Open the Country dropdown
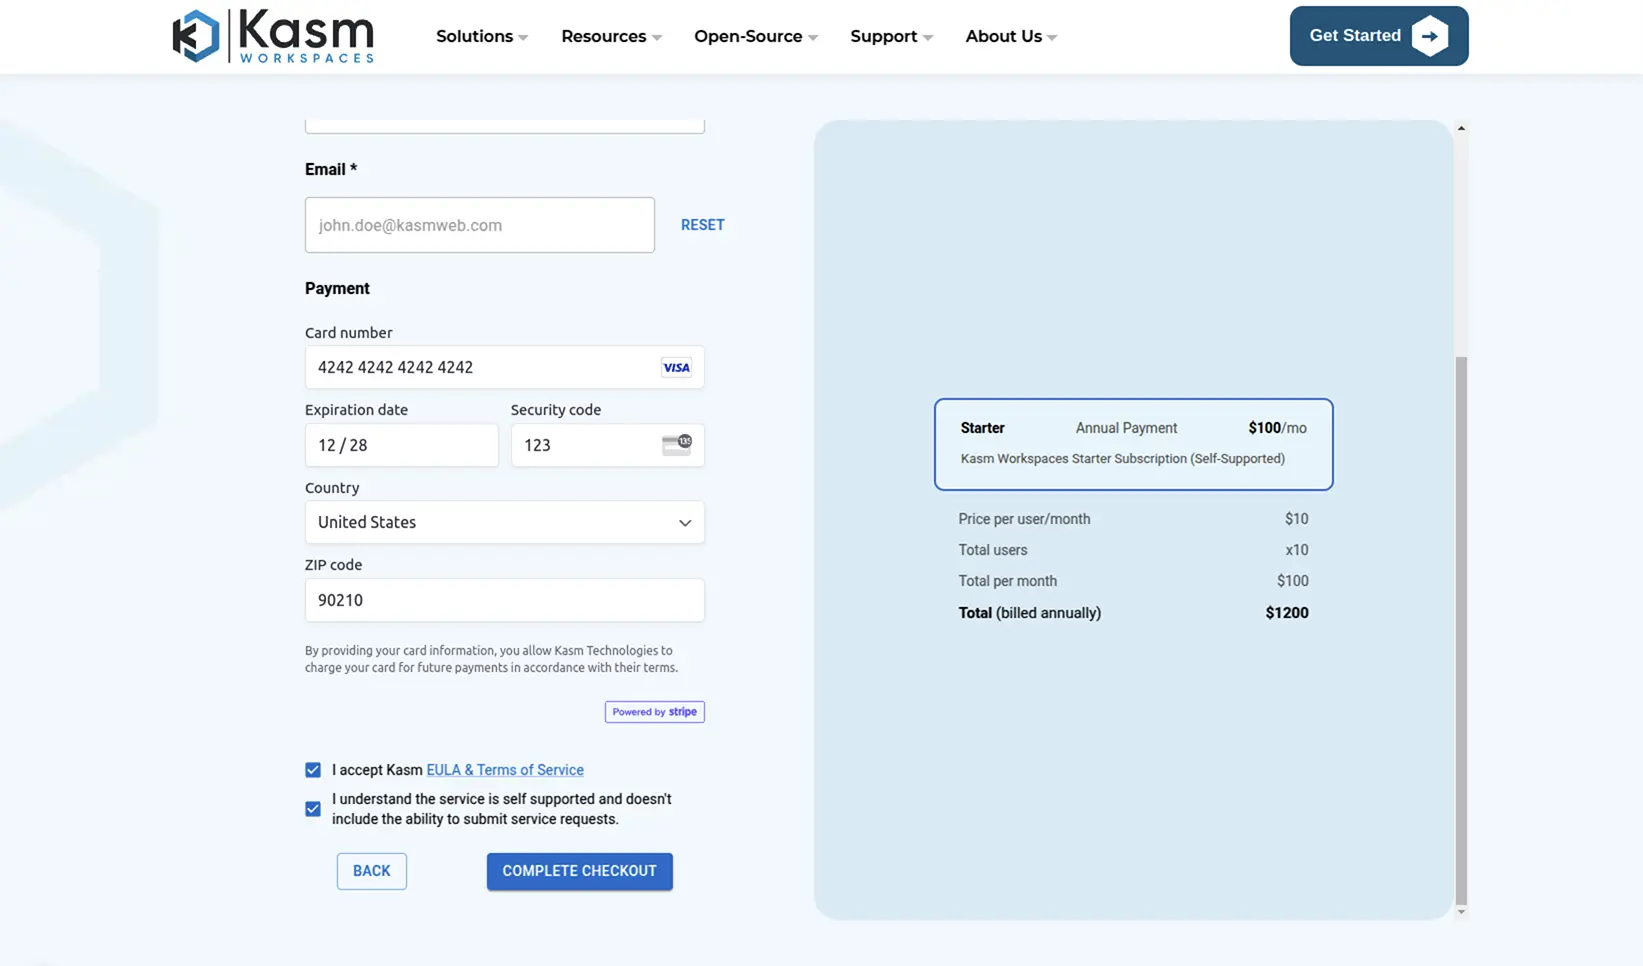The width and height of the screenshot is (1643, 966). tap(504, 523)
